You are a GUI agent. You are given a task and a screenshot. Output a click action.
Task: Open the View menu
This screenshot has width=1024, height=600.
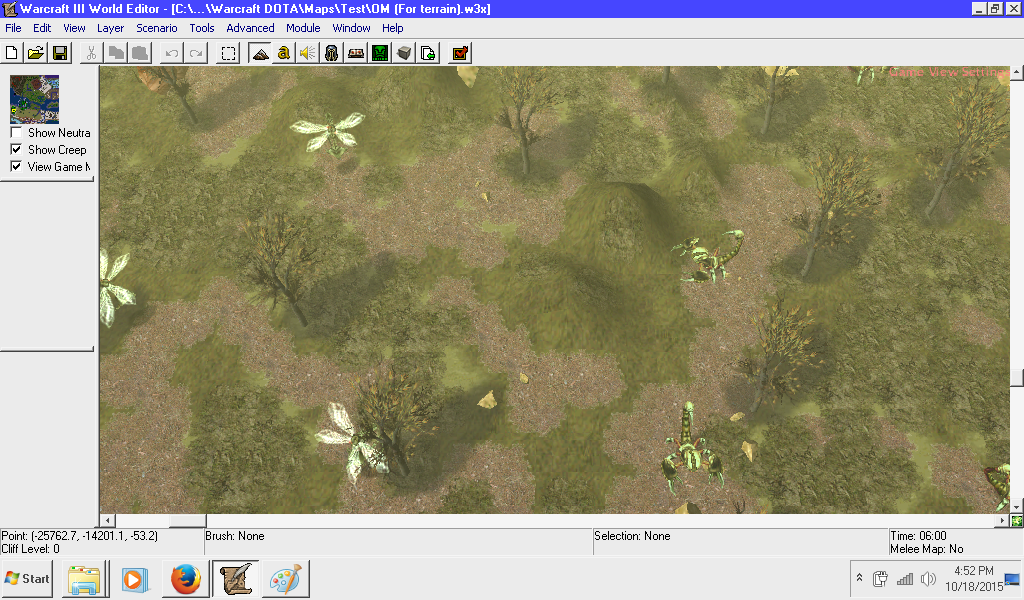[74, 28]
